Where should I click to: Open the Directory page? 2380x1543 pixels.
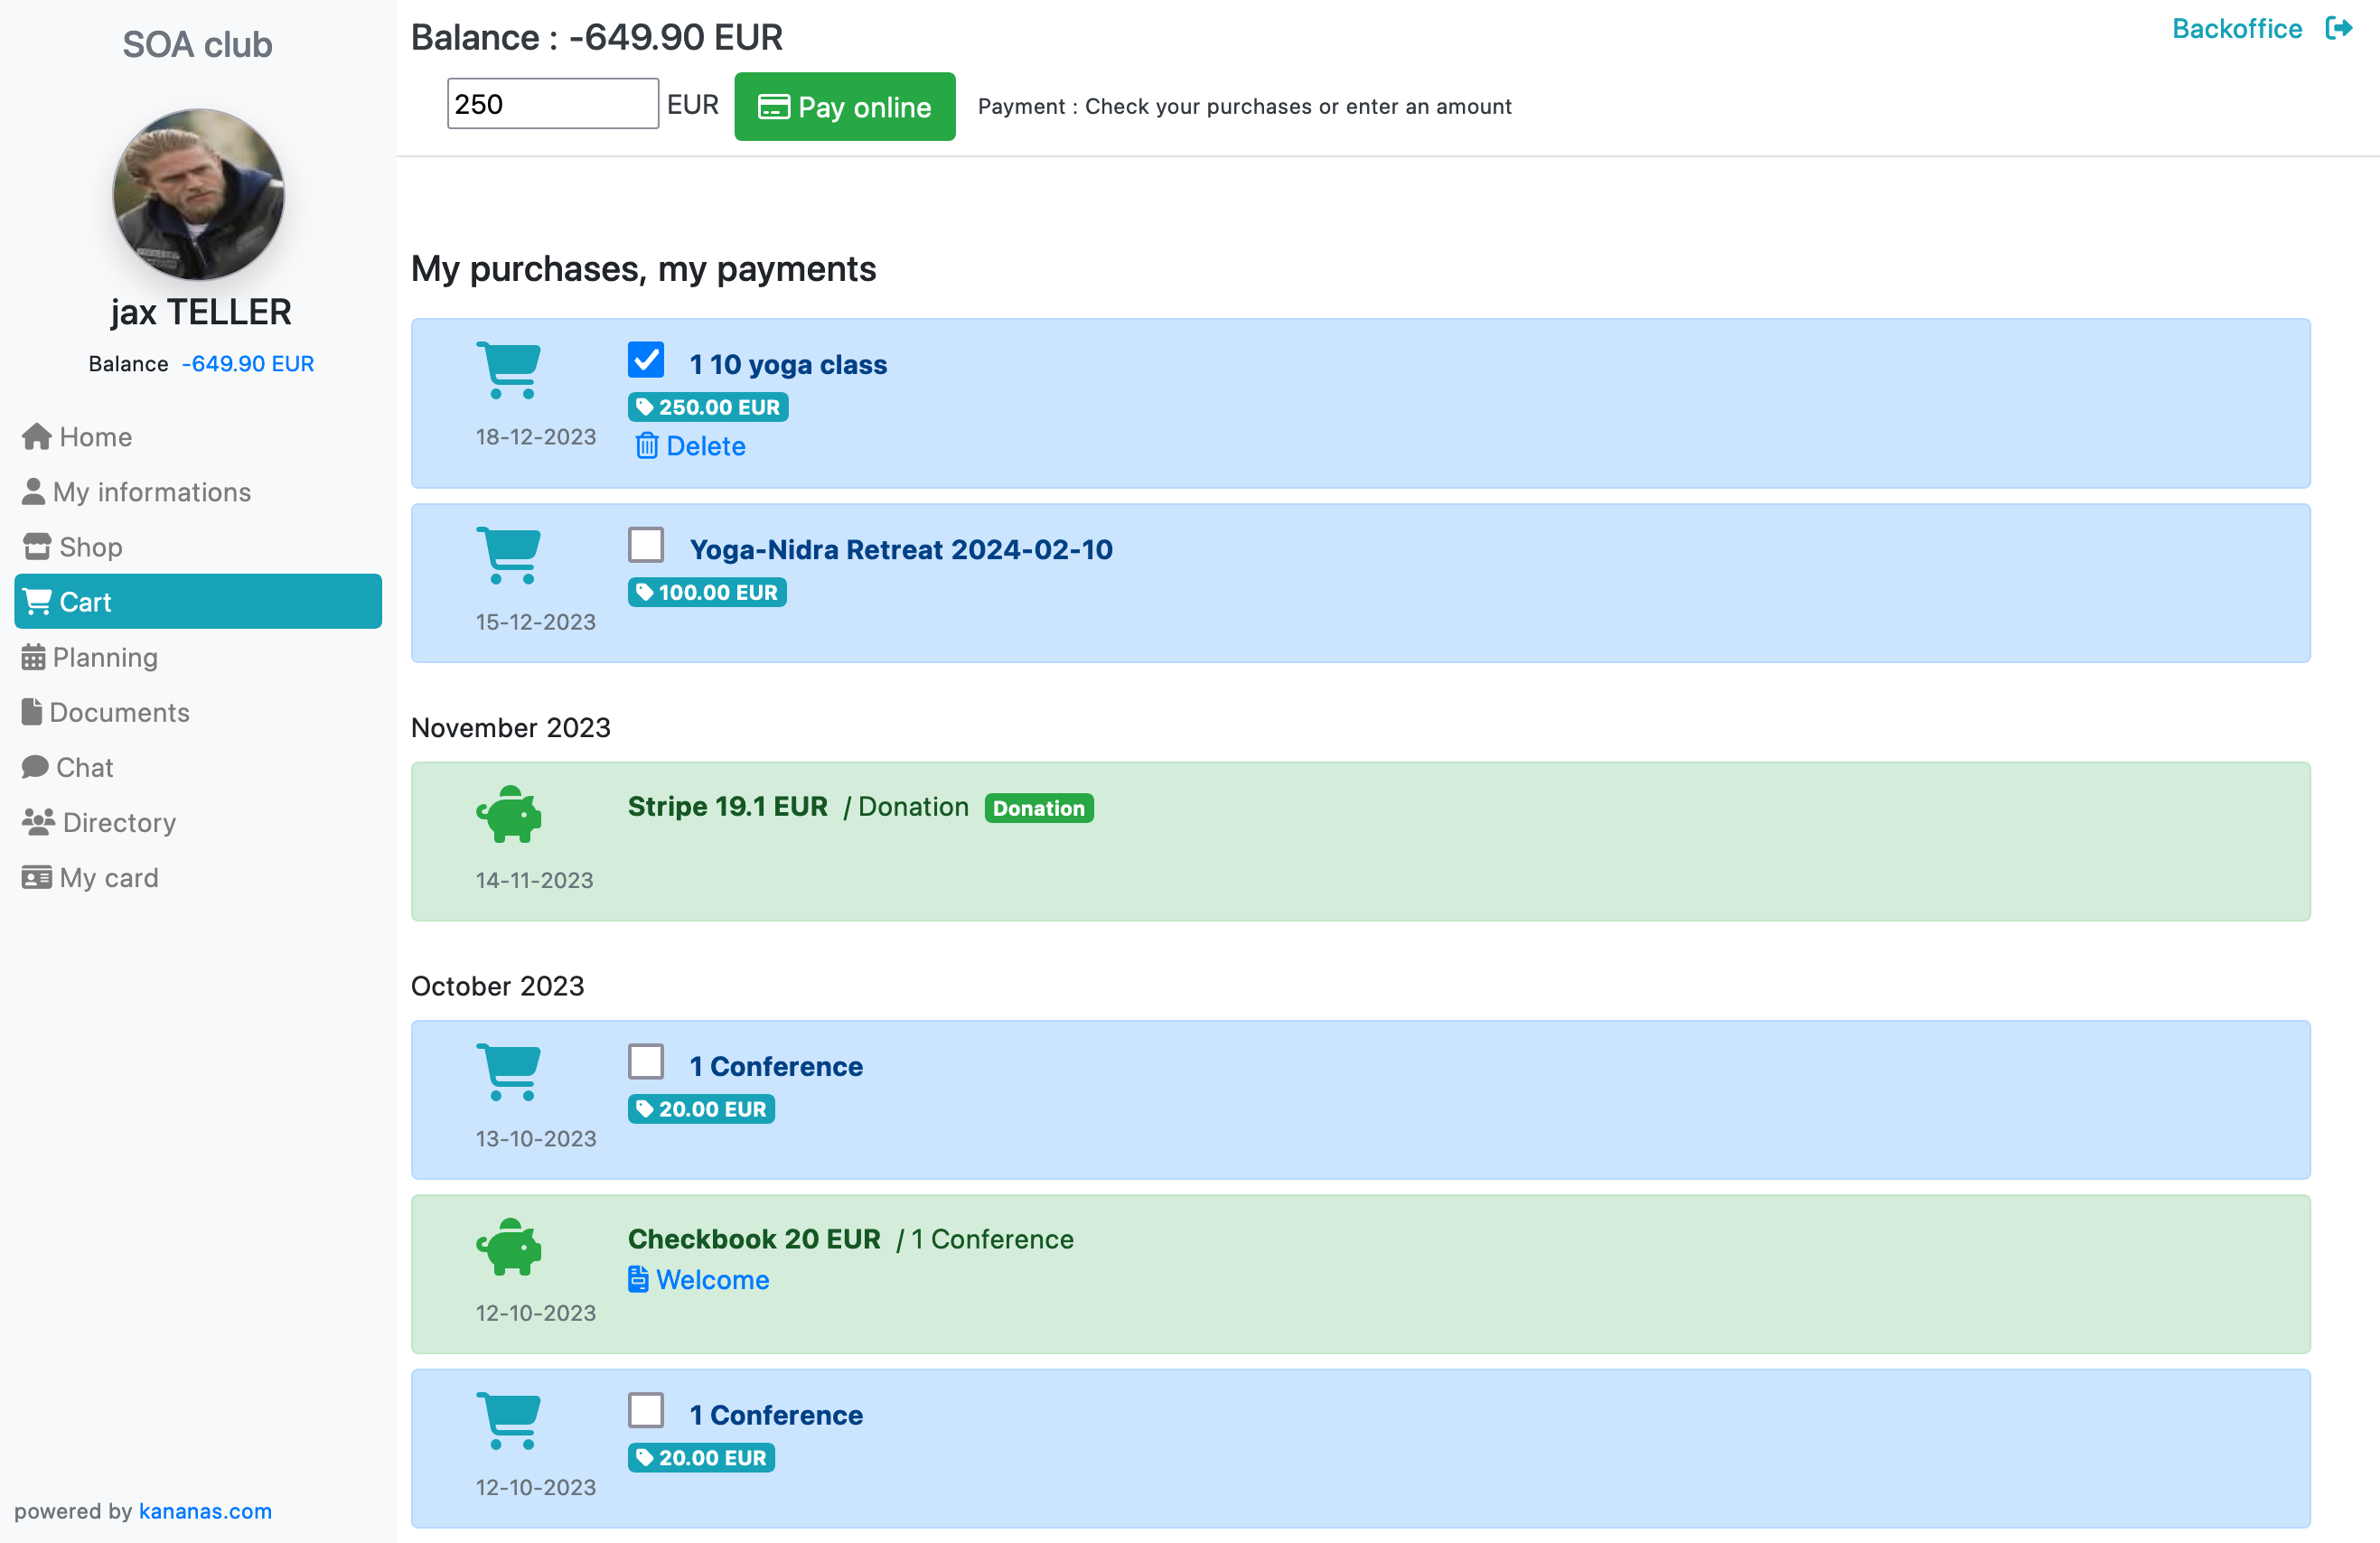point(198,822)
